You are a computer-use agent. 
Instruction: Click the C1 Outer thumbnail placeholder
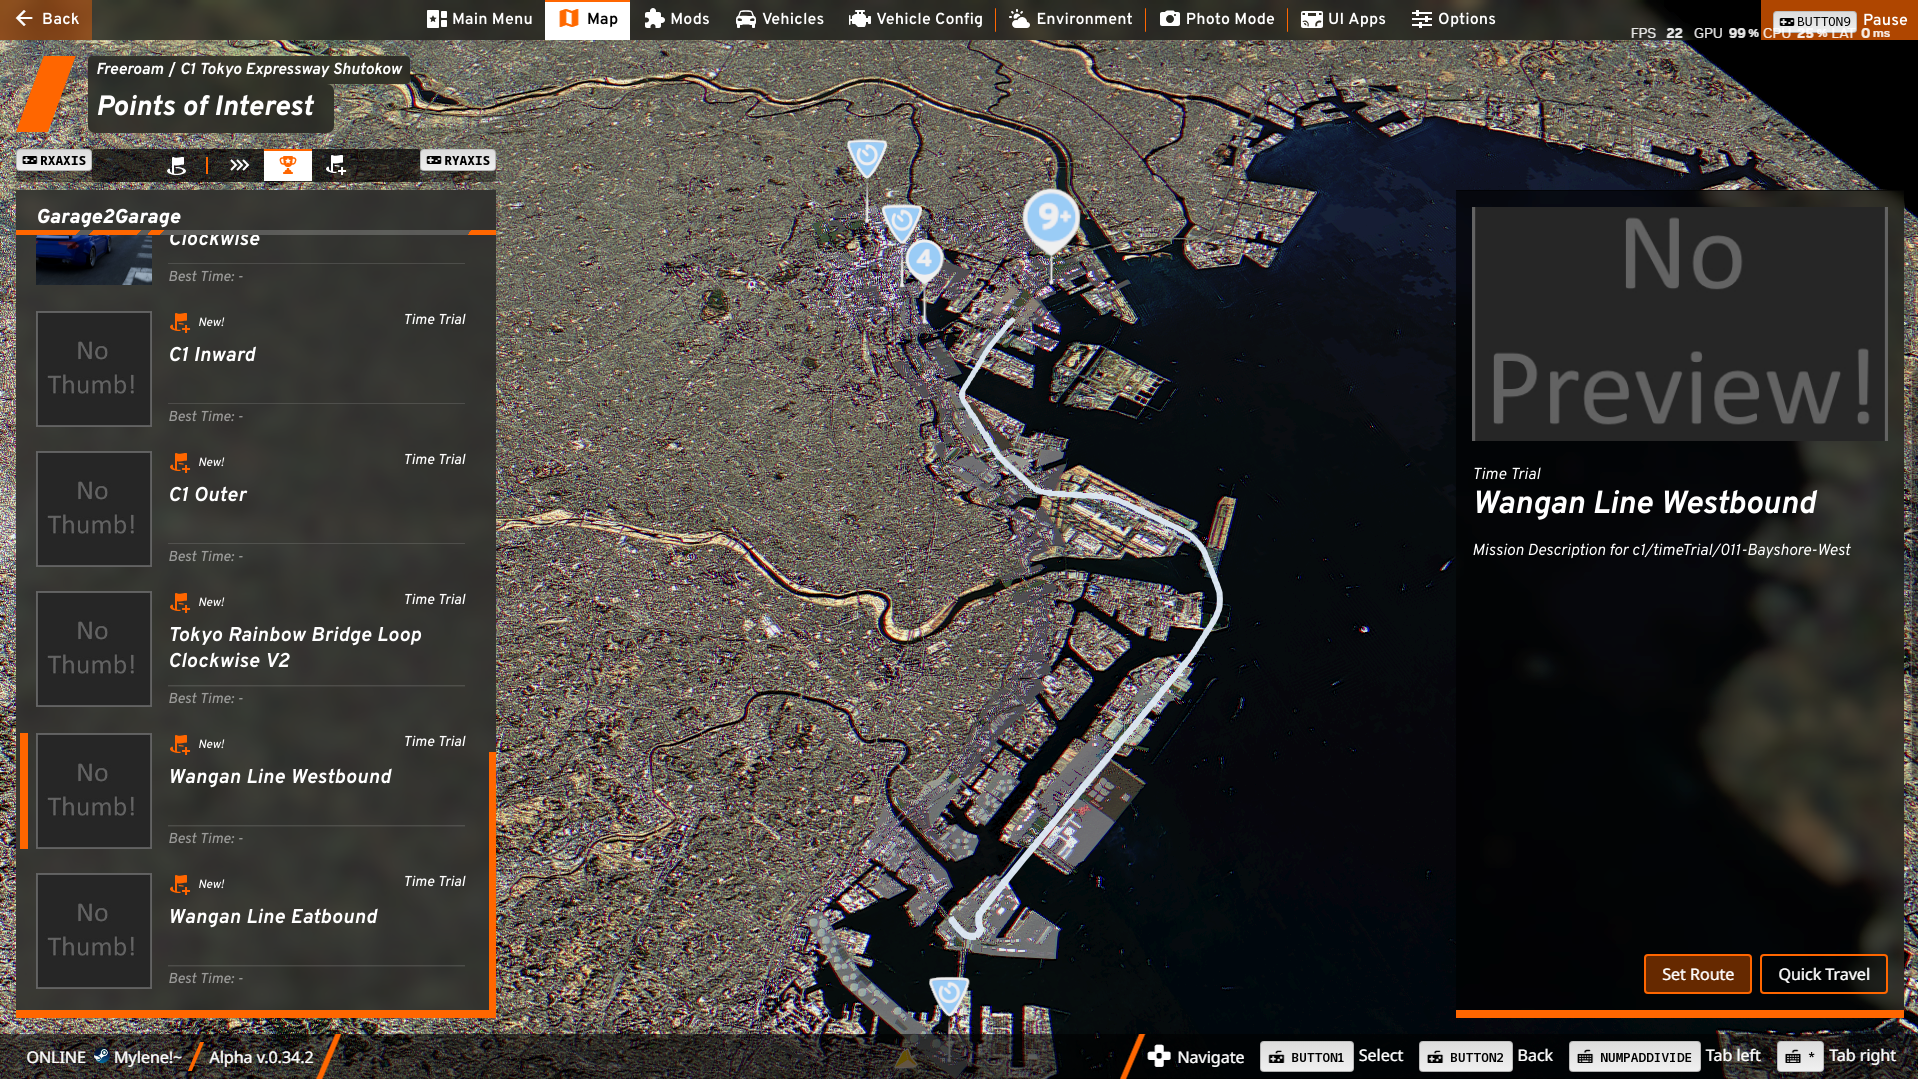point(94,509)
